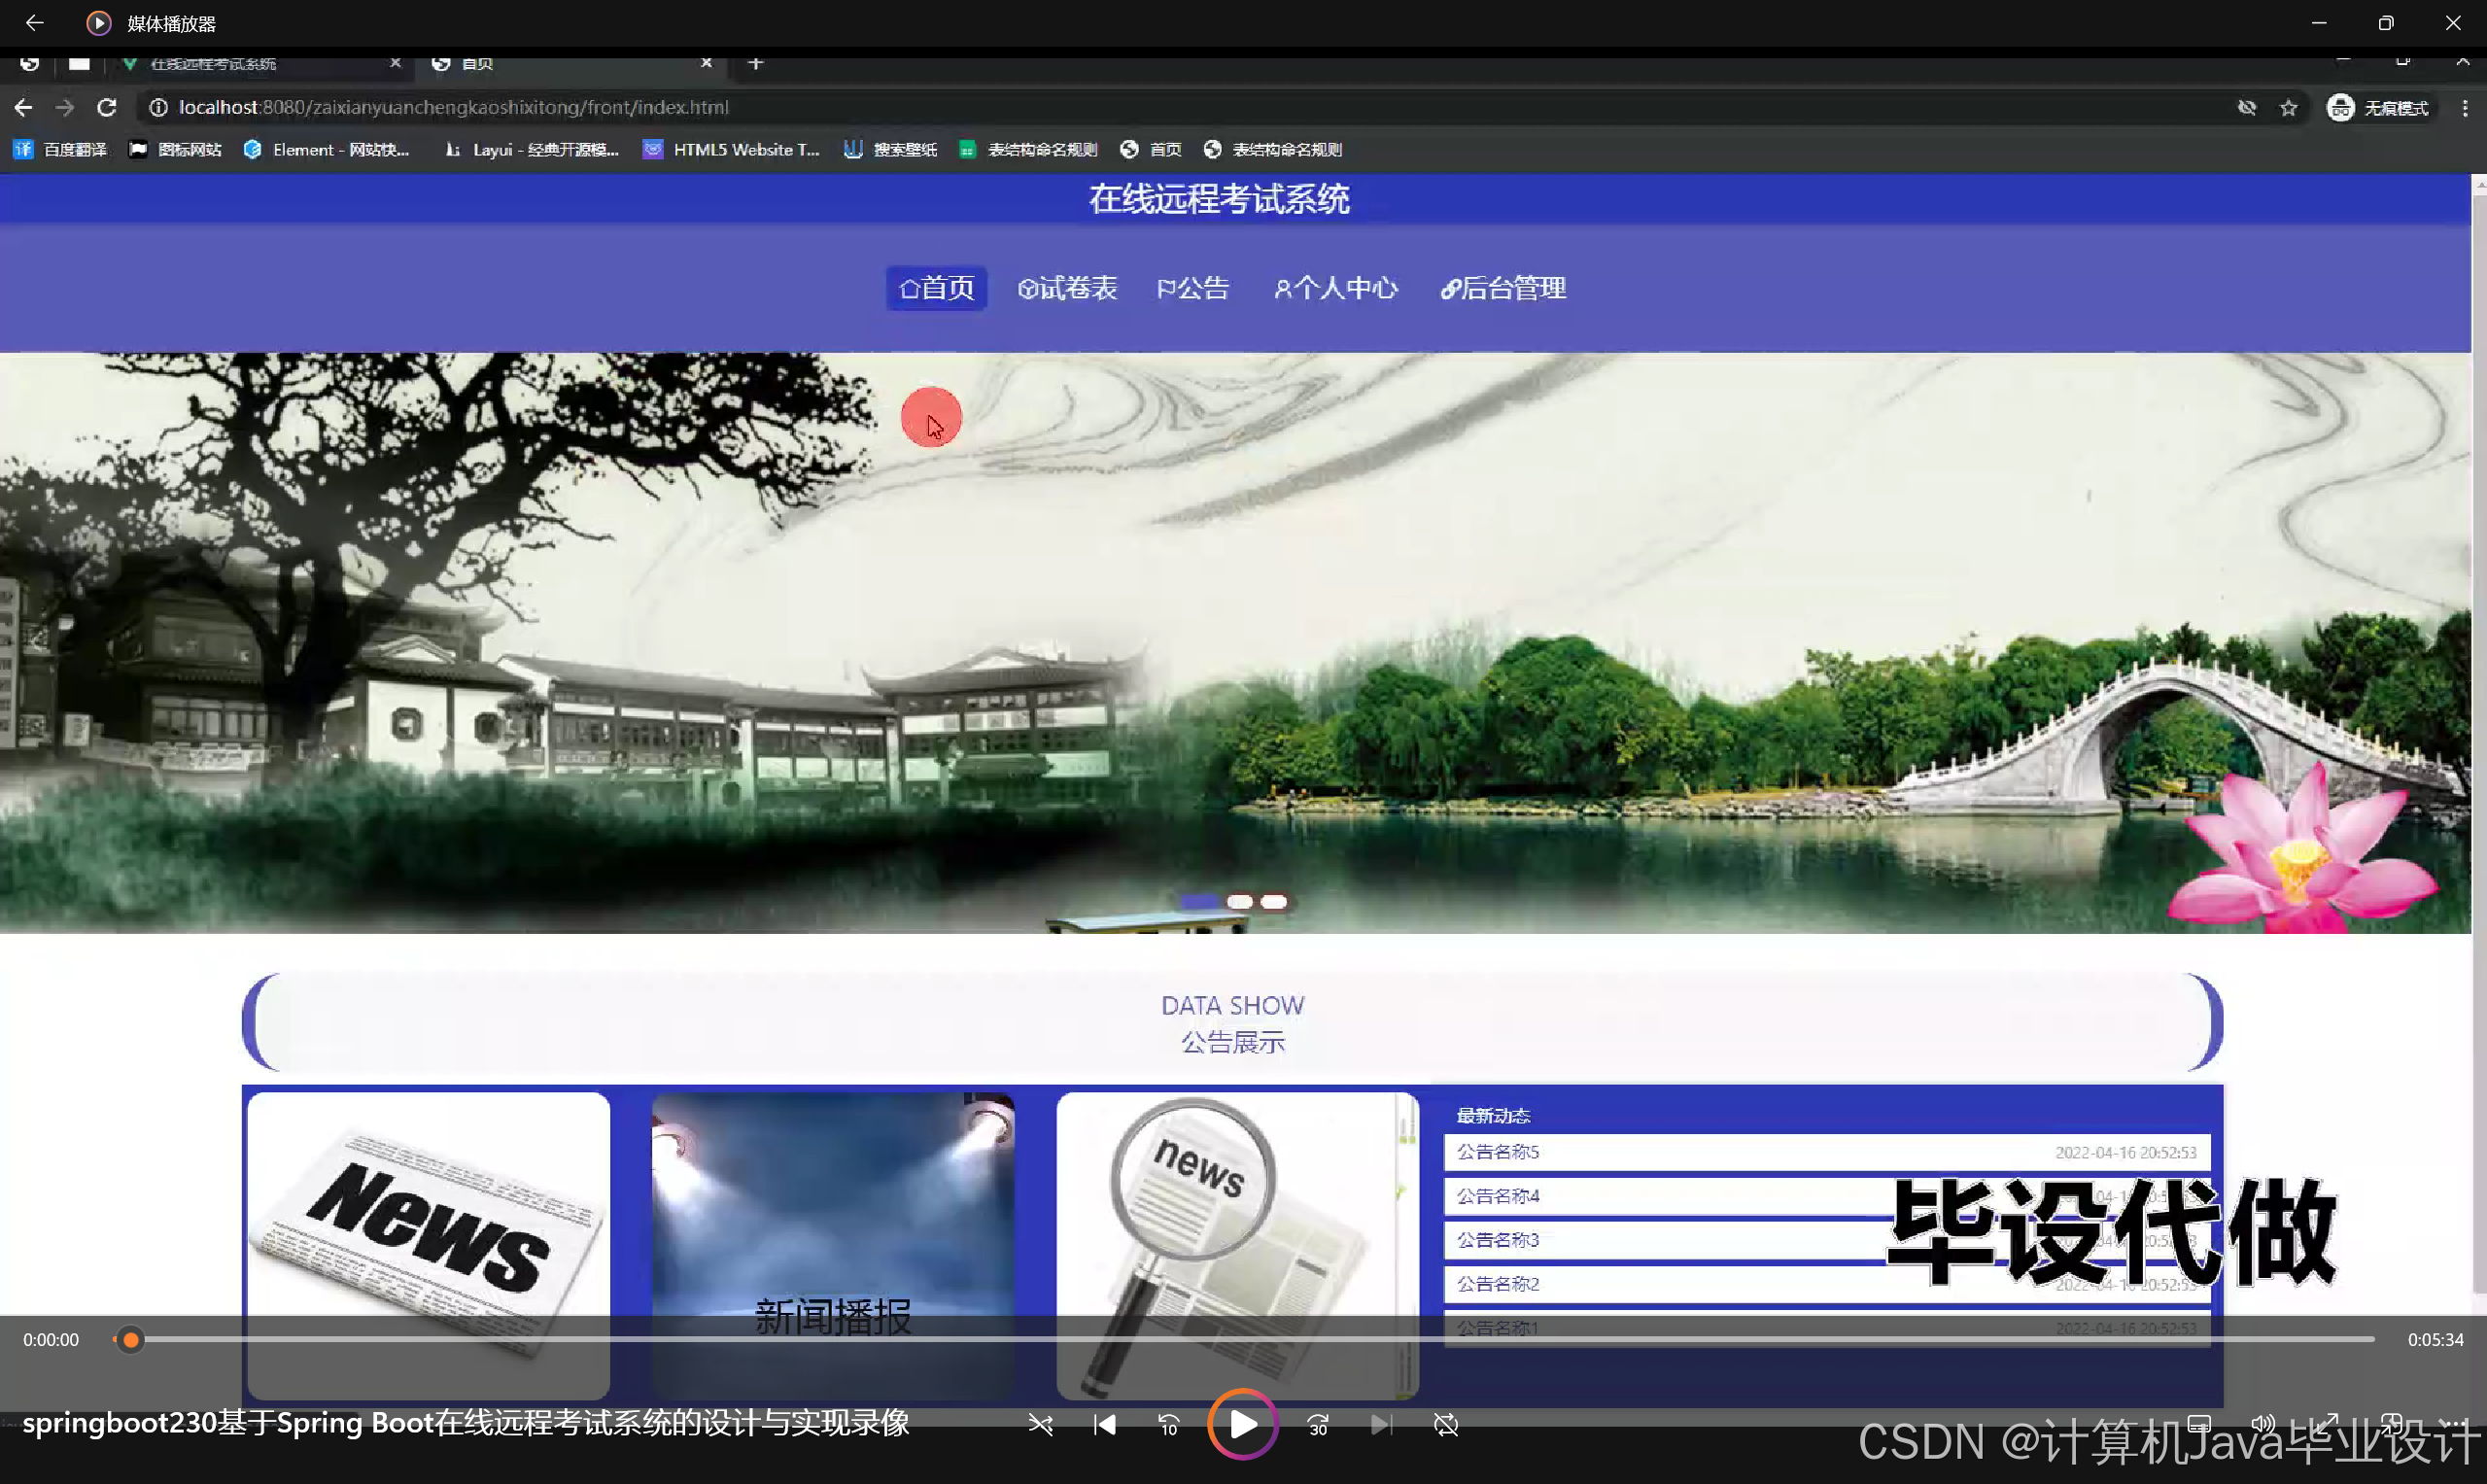This screenshot has height=1484, width=2487.
Task: Skip back 10 seconds
Action: (x=1168, y=1425)
